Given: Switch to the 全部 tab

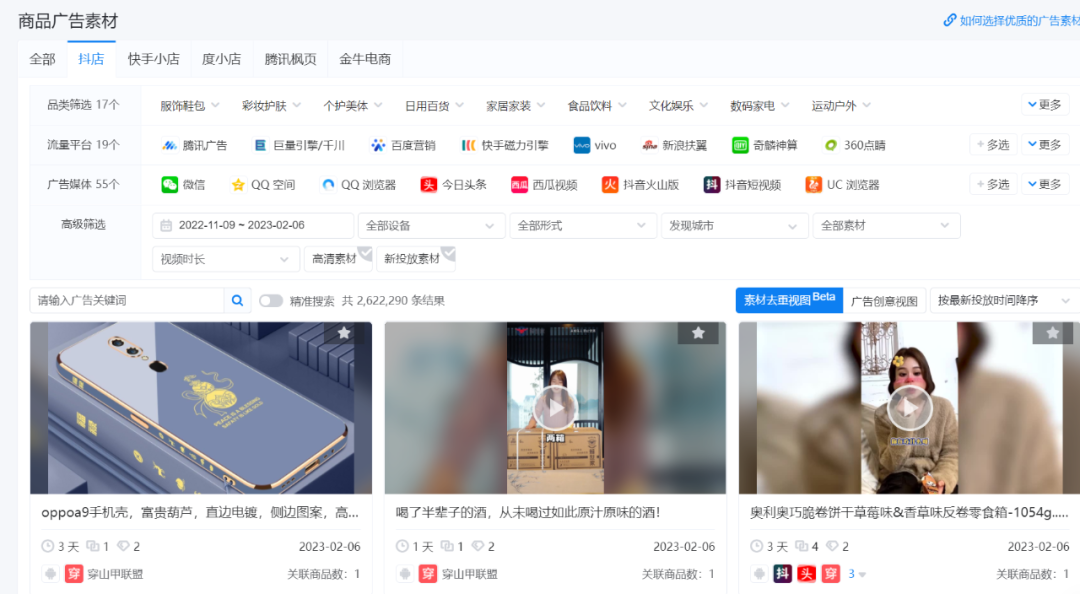Looking at the screenshot, I should tap(42, 59).
